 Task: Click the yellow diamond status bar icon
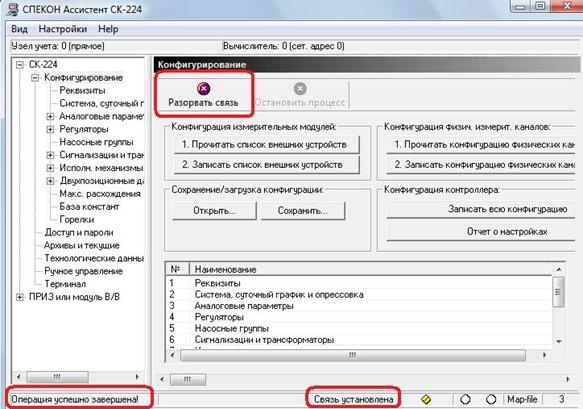(x=426, y=399)
